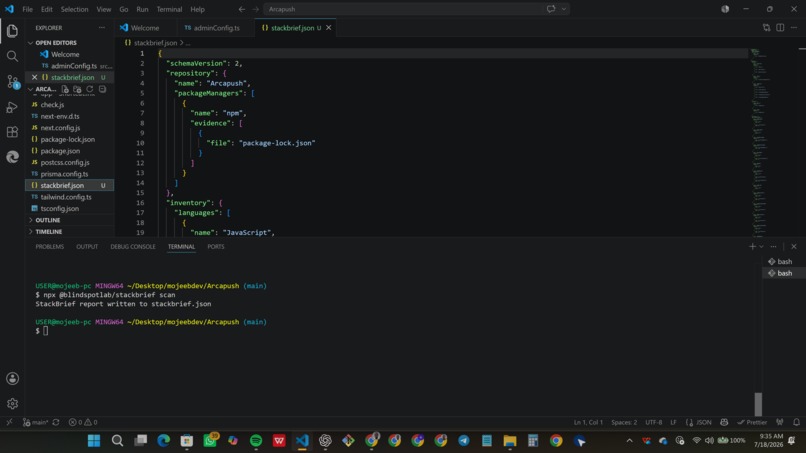Viewport: 806px width, 453px height.
Task: Open Copilot status icon in status bar
Action: tap(724, 422)
